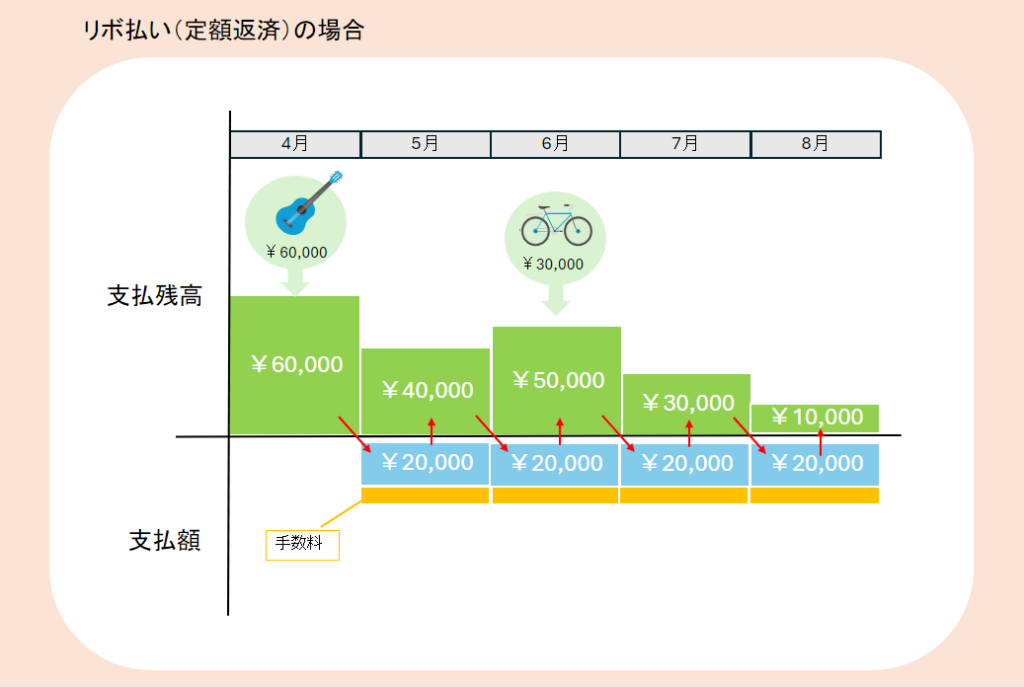Click the blue ¥20,000 payment box under 7月
Viewport: 1024px width, 688px height.
pos(685,464)
